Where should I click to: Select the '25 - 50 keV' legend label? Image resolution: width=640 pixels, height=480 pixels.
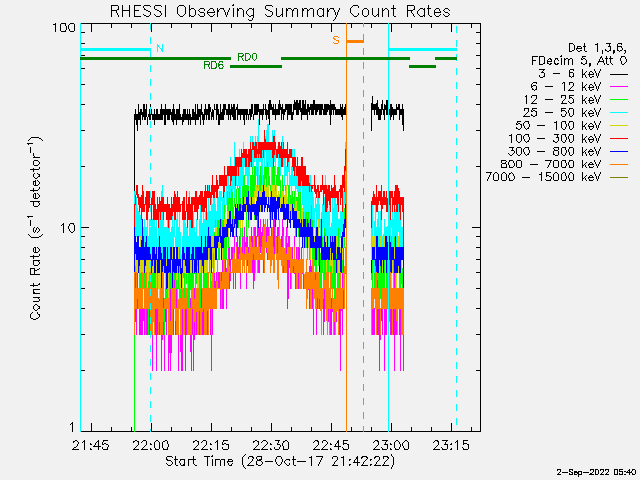tap(562, 113)
